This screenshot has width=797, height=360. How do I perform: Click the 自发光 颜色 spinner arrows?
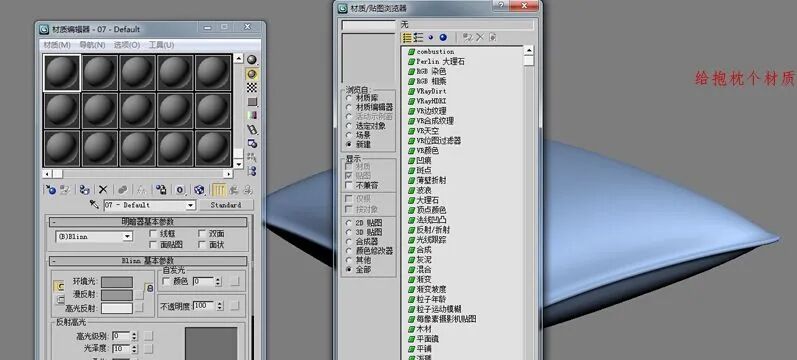218,281
